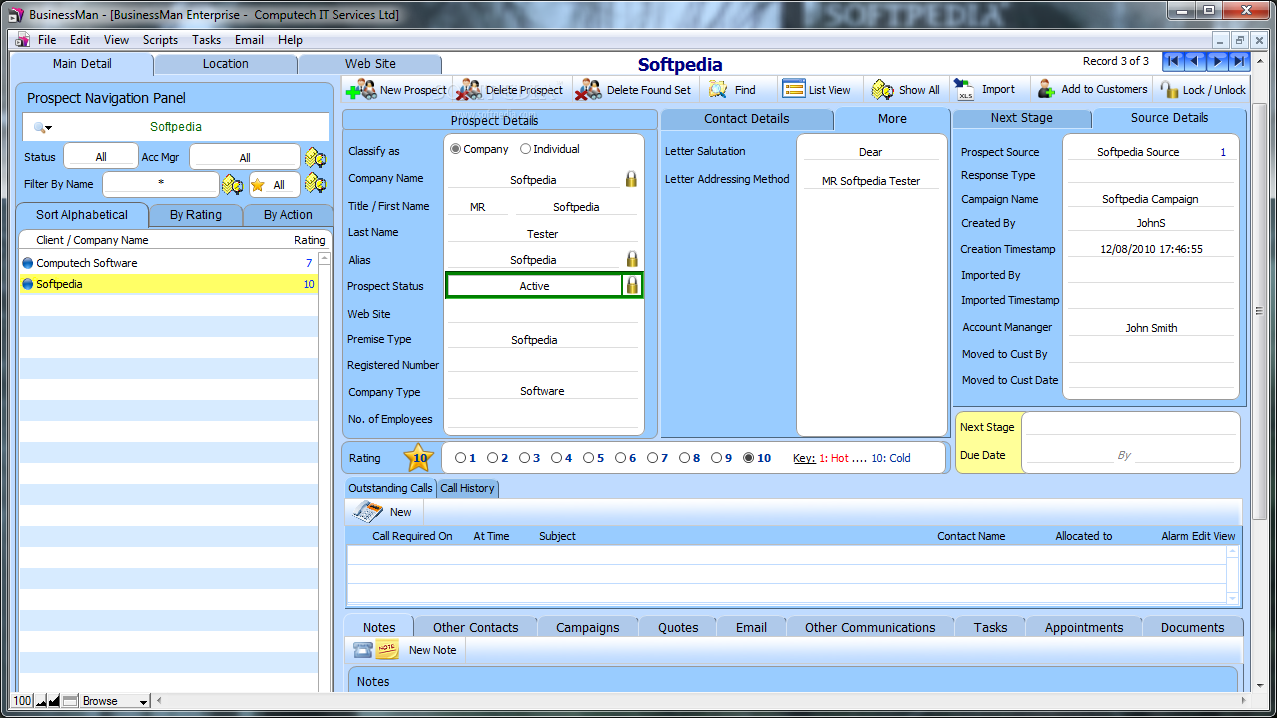Open the Find magnifier icon
The height and width of the screenshot is (718, 1277).
[718, 89]
